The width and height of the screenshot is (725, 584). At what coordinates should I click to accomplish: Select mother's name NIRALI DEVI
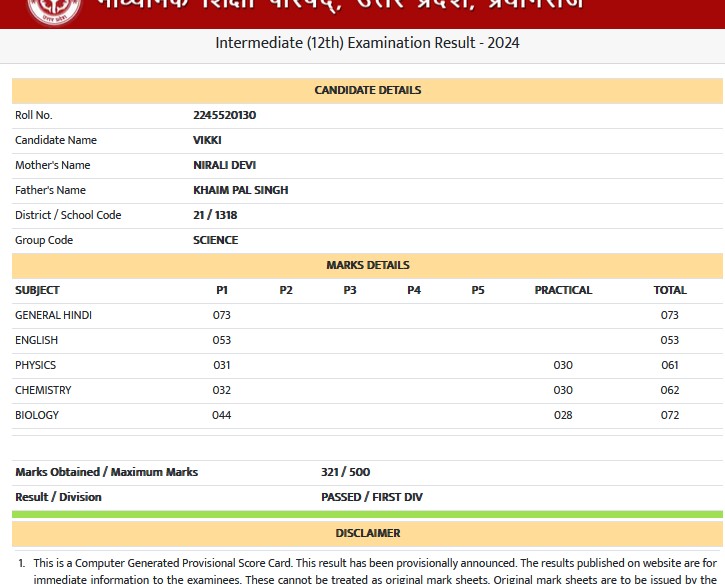(x=224, y=165)
